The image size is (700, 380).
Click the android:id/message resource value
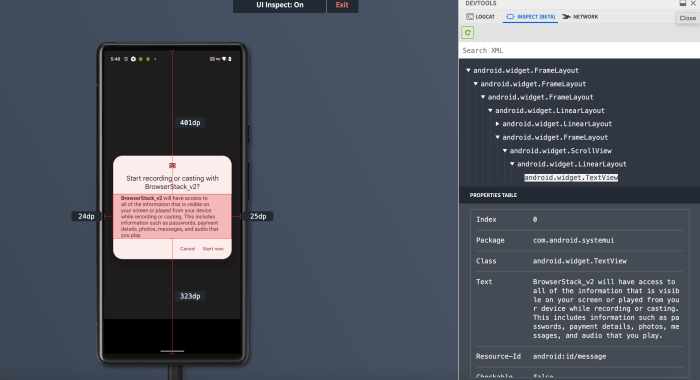569,356
